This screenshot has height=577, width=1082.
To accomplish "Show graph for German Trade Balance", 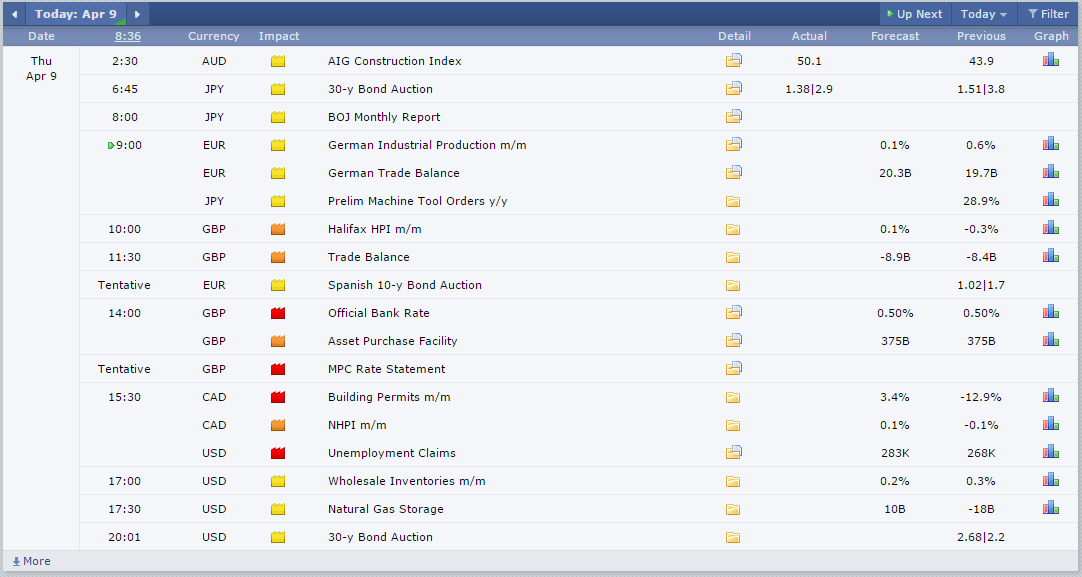I will pos(1051,172).
